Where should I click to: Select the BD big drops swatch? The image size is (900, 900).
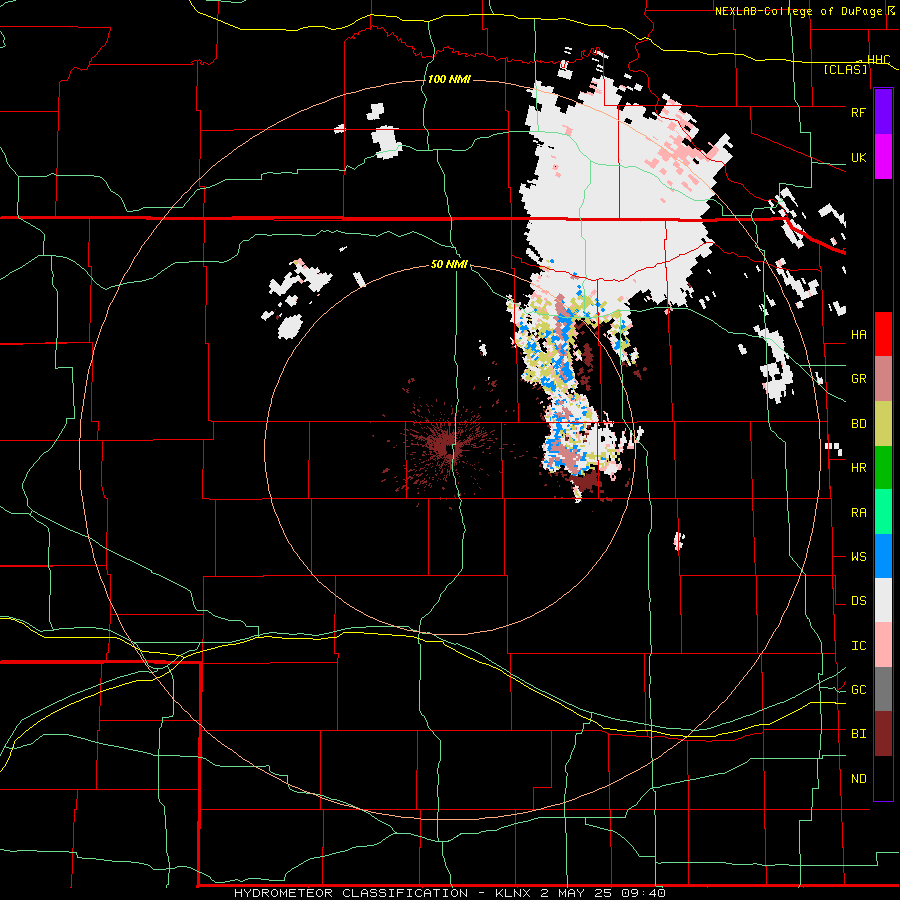(883, 424)
